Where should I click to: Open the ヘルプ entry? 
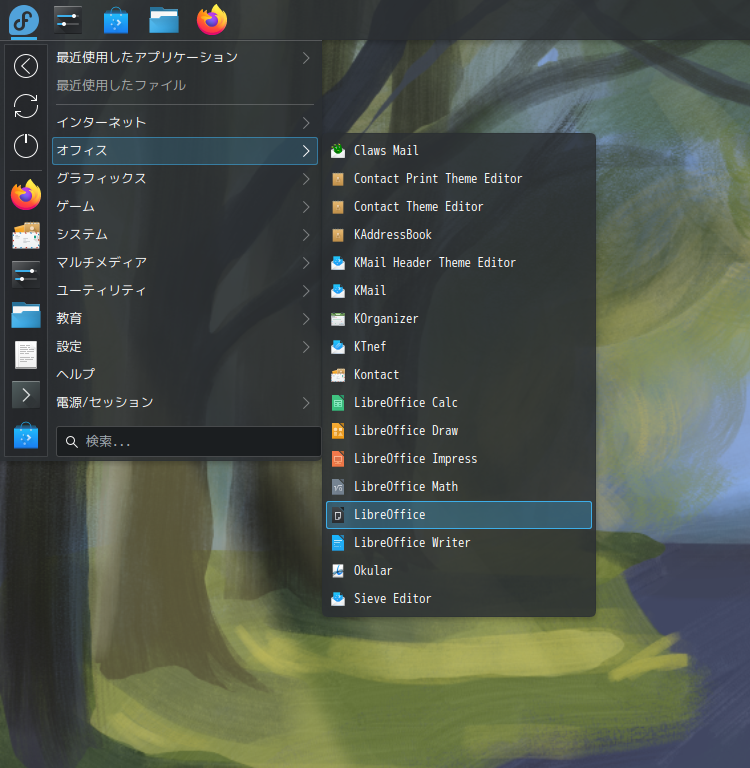[x=185, y=375]
